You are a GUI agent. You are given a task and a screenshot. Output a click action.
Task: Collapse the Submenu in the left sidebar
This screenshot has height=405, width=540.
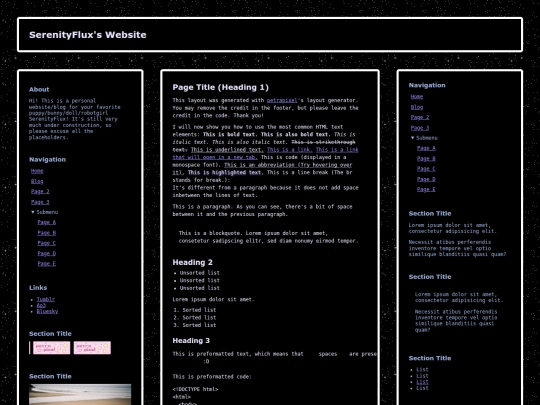pyautogui.click(x=44, y=212)
